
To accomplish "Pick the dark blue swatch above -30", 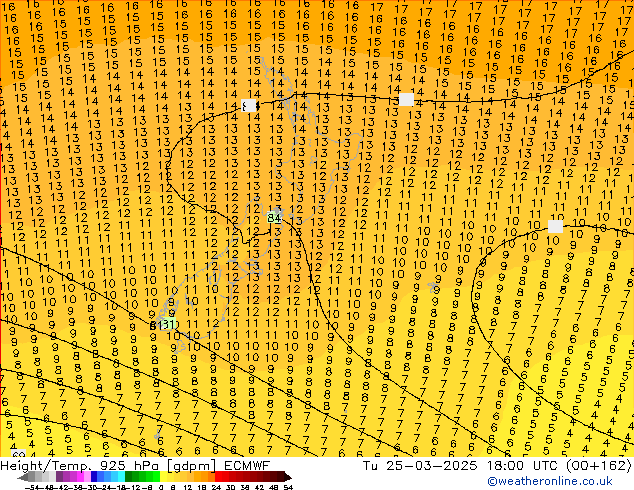I will pyautogui.click(x=94, y=477).
